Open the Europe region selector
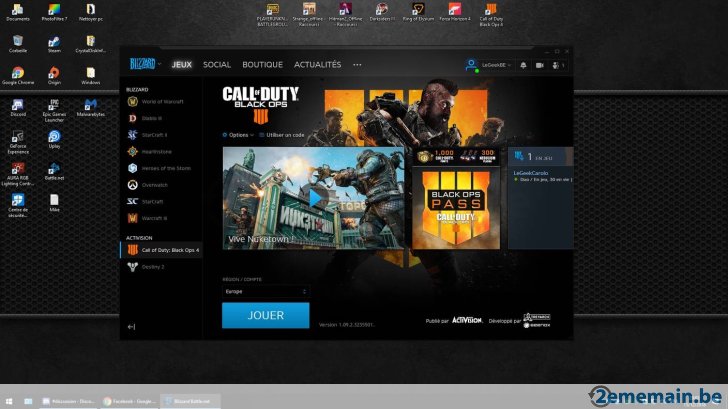This screenshot has height=409, width=728. click(266, 292)
